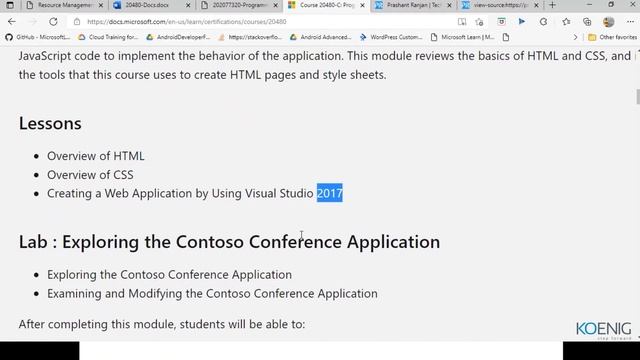Click 'Creating a Web Application' lesson text
This screenshot has width=640, height=360.
pyautogui.click(x=195, y=193)
